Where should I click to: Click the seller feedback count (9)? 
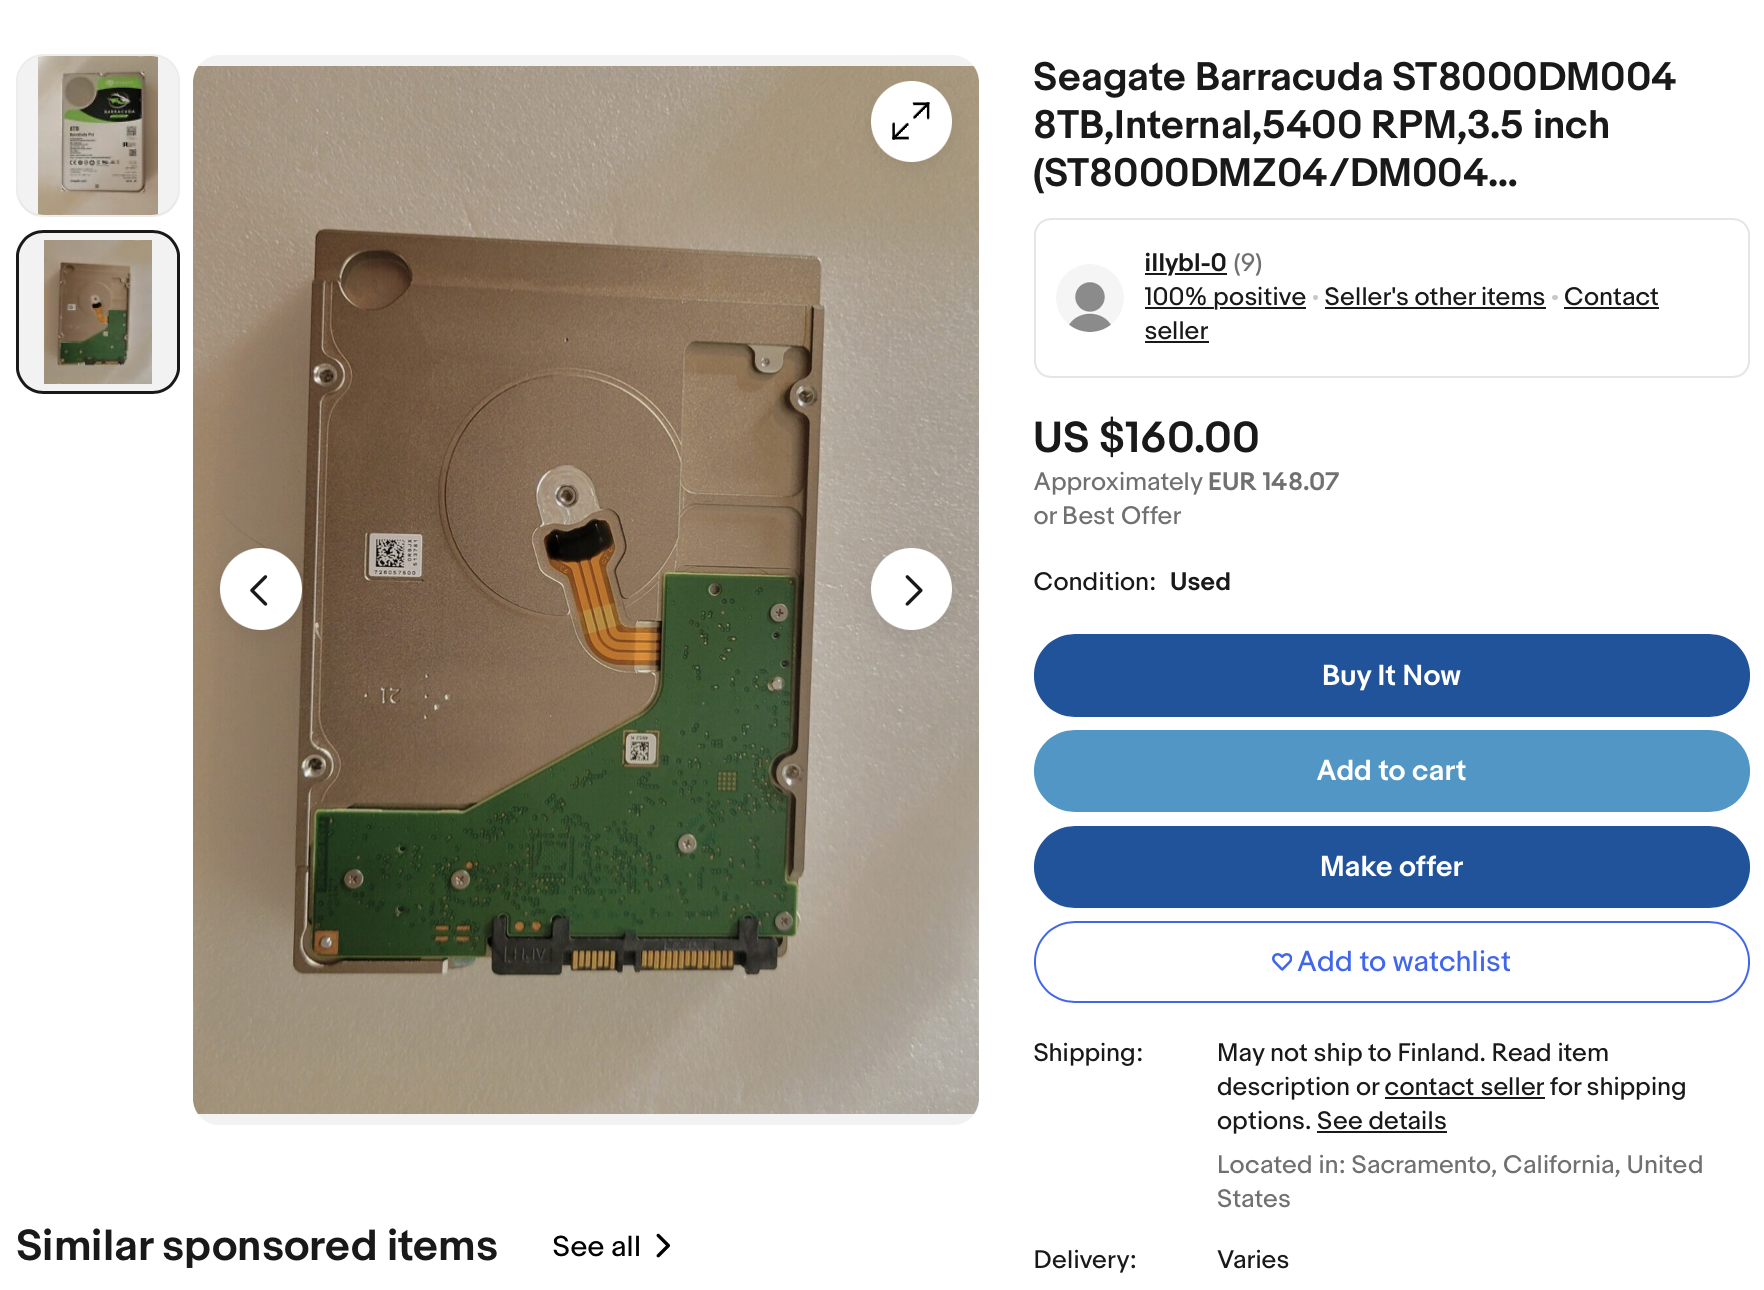pyautogui.click(x=1247, y=263)
